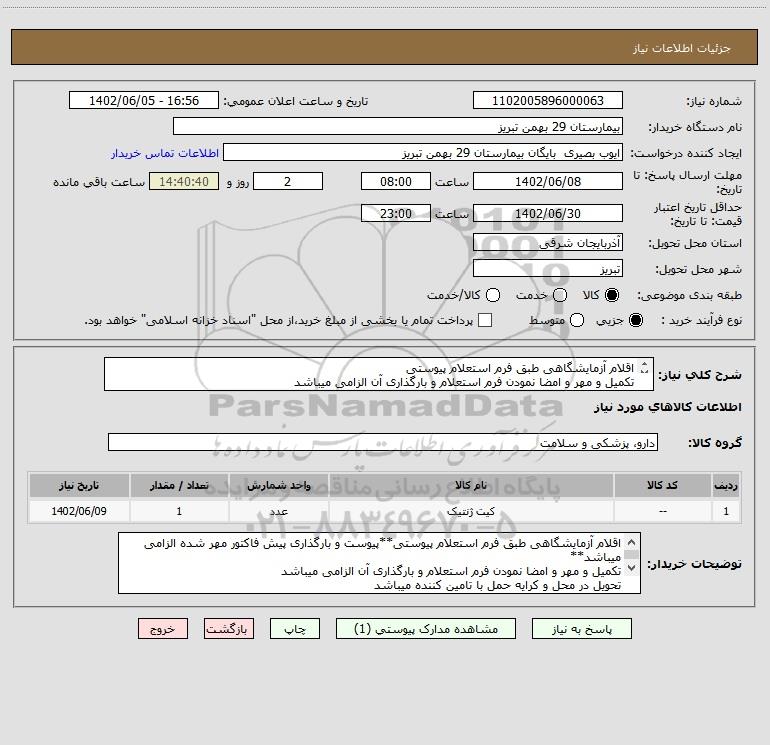
Task: Click the down arrow of buyer description scrollbar
Action: 632,567
